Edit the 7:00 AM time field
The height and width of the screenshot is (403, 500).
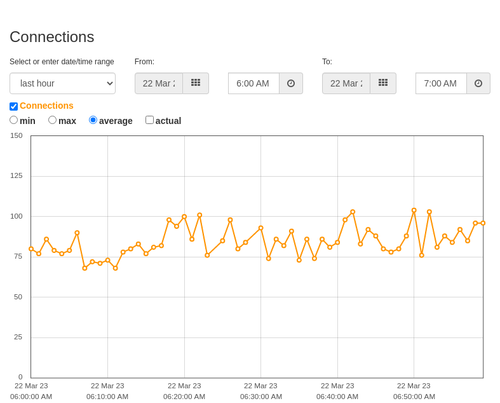pyautogui.click(x=441, y=83)
